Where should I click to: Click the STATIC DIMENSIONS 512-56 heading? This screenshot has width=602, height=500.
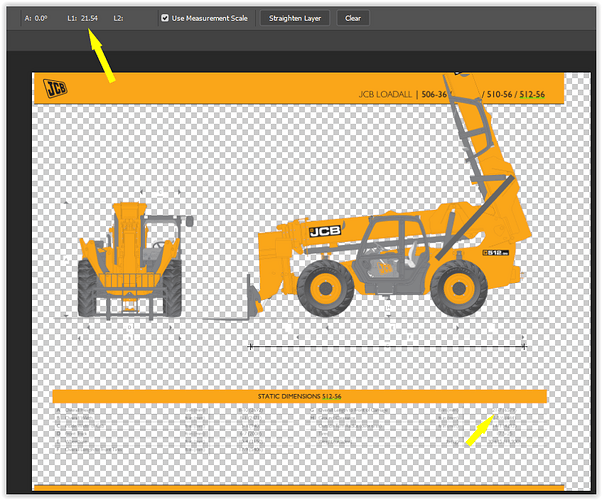[x=299, y=396]
